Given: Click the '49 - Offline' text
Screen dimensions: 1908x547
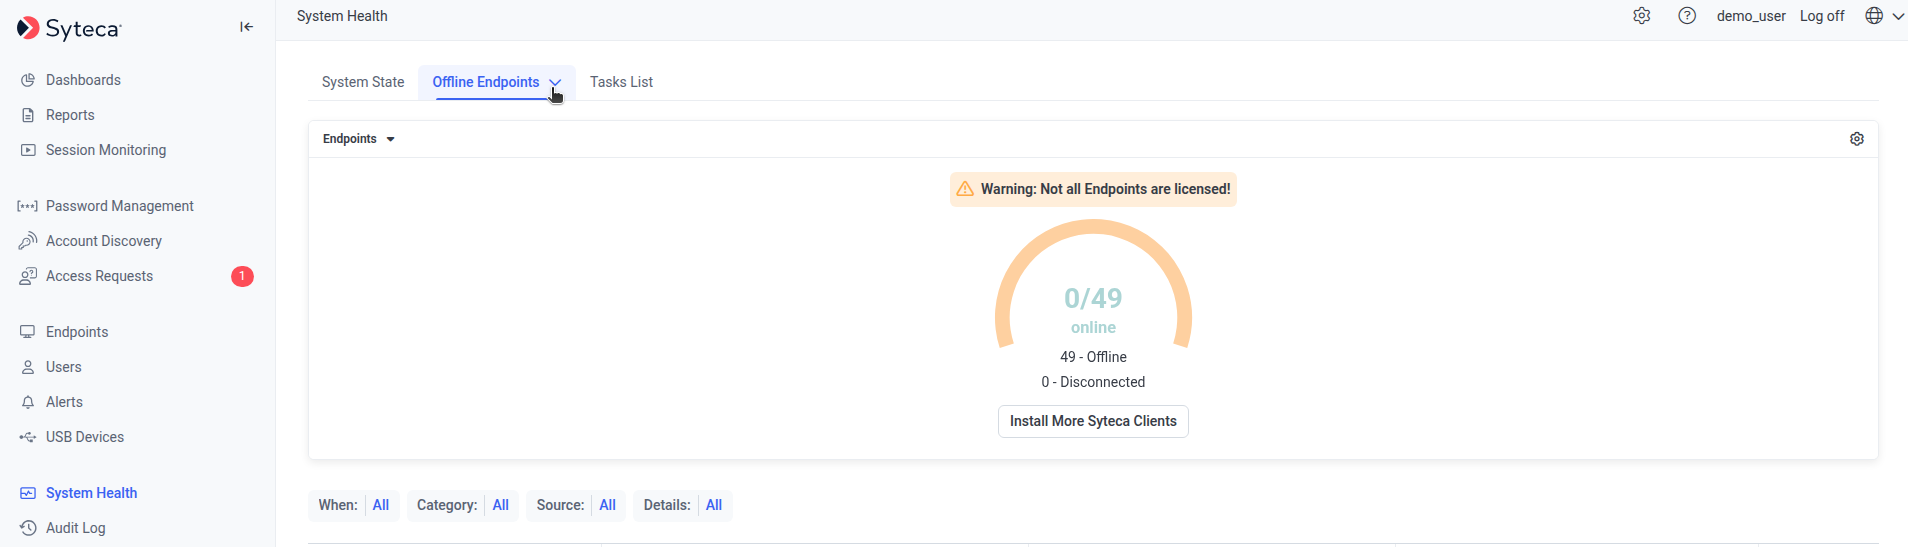Looking at the screenshot, I should point(1093,357).
